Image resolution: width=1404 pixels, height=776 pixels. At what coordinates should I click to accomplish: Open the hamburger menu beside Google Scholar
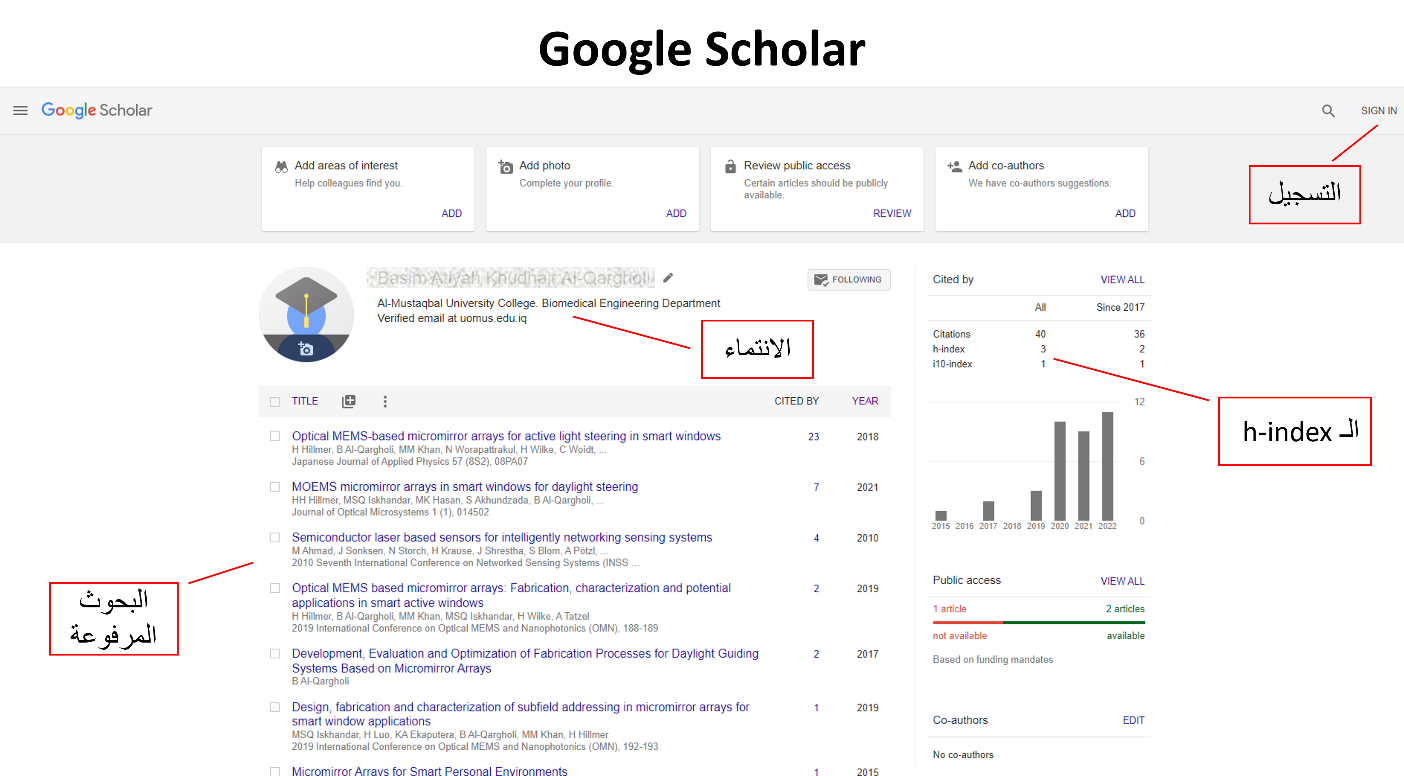20,111
